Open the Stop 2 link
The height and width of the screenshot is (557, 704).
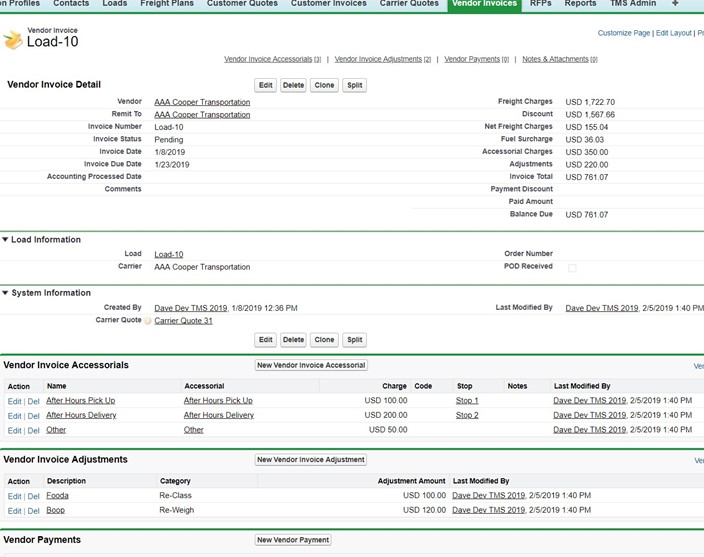pyautogui.click(x=467, y=415)
